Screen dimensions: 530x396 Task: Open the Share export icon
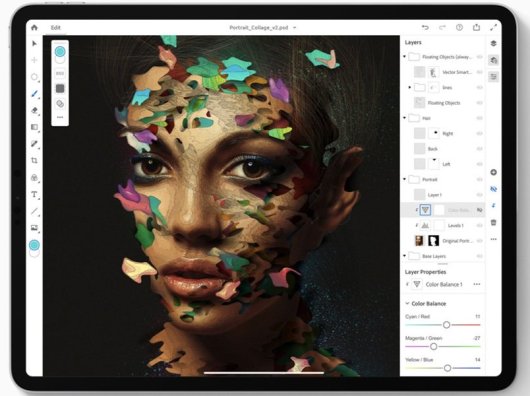pos(476,27)
